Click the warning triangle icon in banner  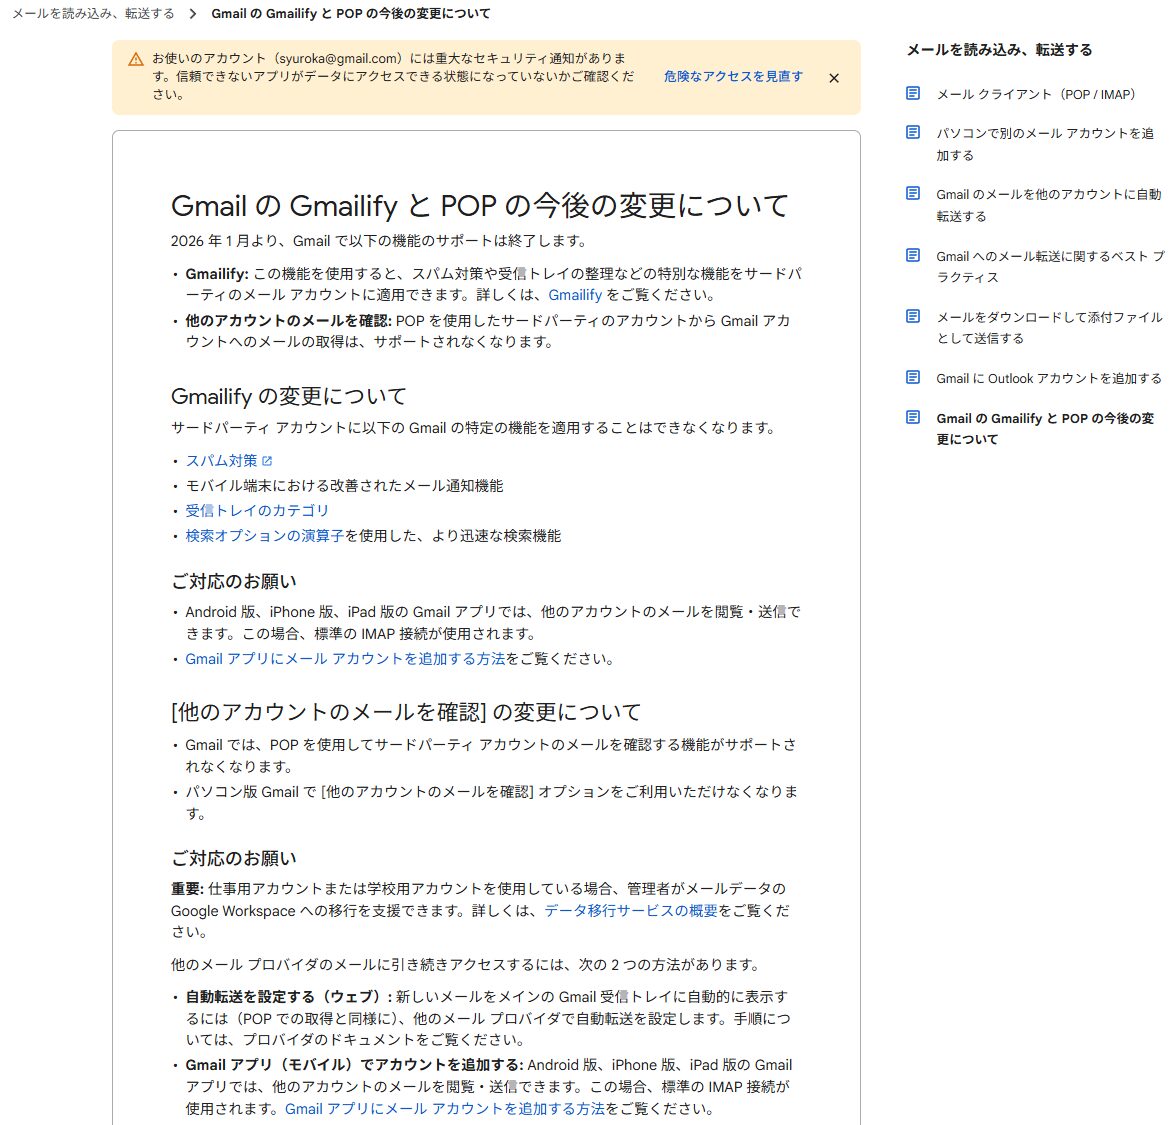tap(136, 59)
